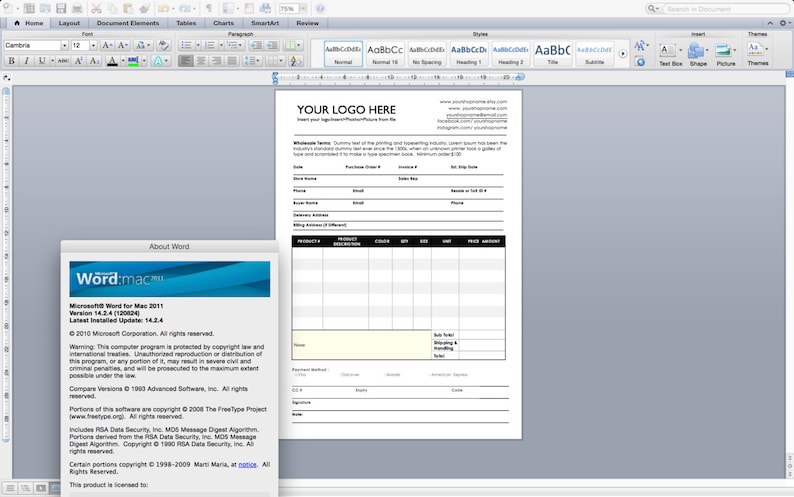Go to the SmartArt tab
The height and width of the screenshot is (497, 794).
coord(265,23)
